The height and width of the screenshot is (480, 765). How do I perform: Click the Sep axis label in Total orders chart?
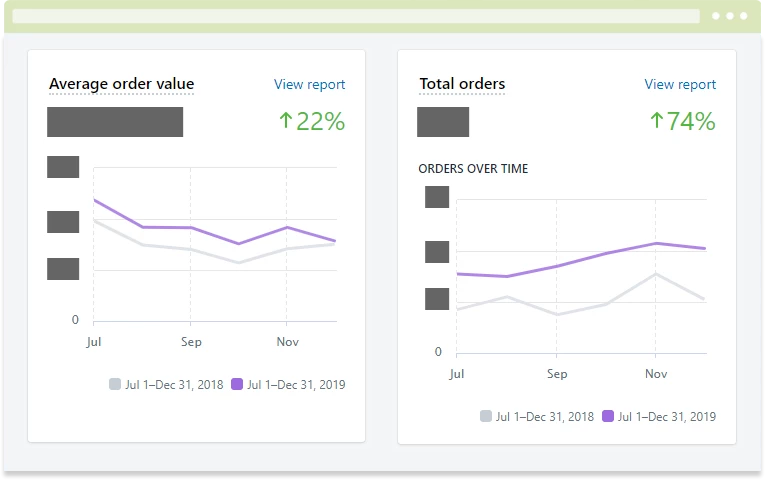557,374
